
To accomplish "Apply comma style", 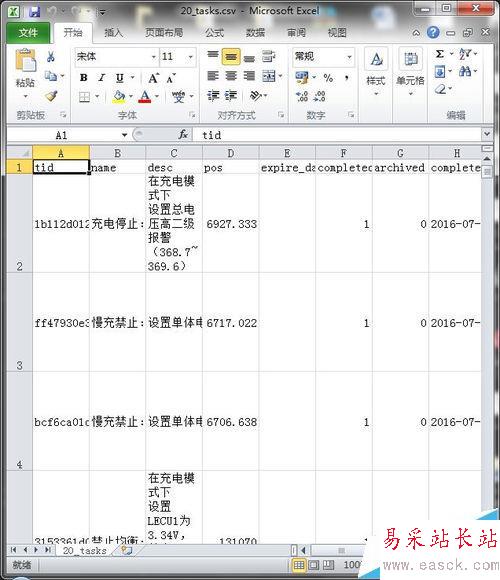I will pos(347,78).
